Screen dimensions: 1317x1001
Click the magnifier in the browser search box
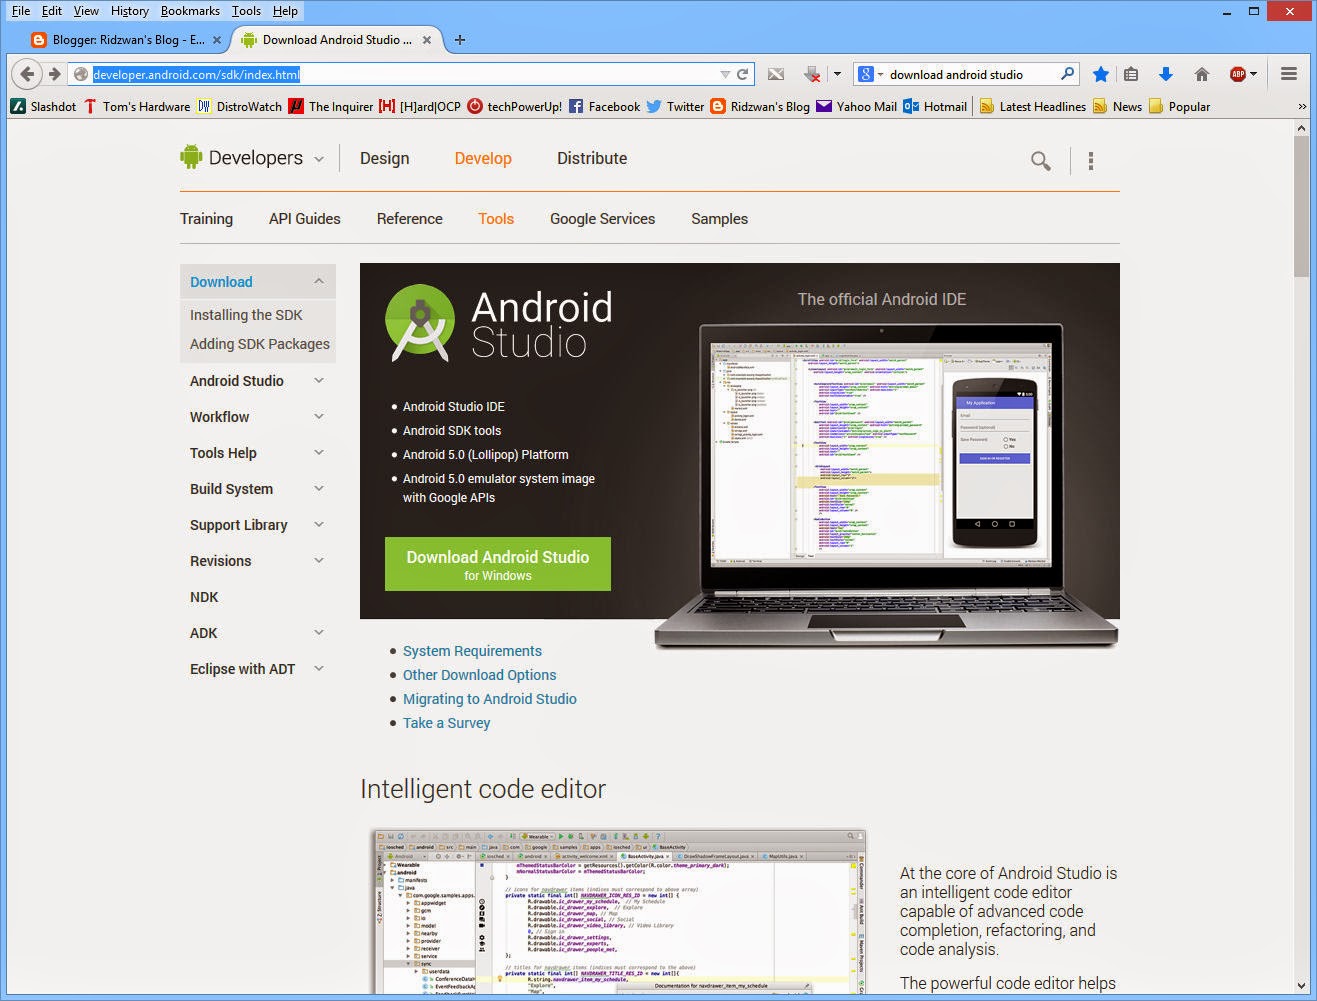[x=1067, y=74]
